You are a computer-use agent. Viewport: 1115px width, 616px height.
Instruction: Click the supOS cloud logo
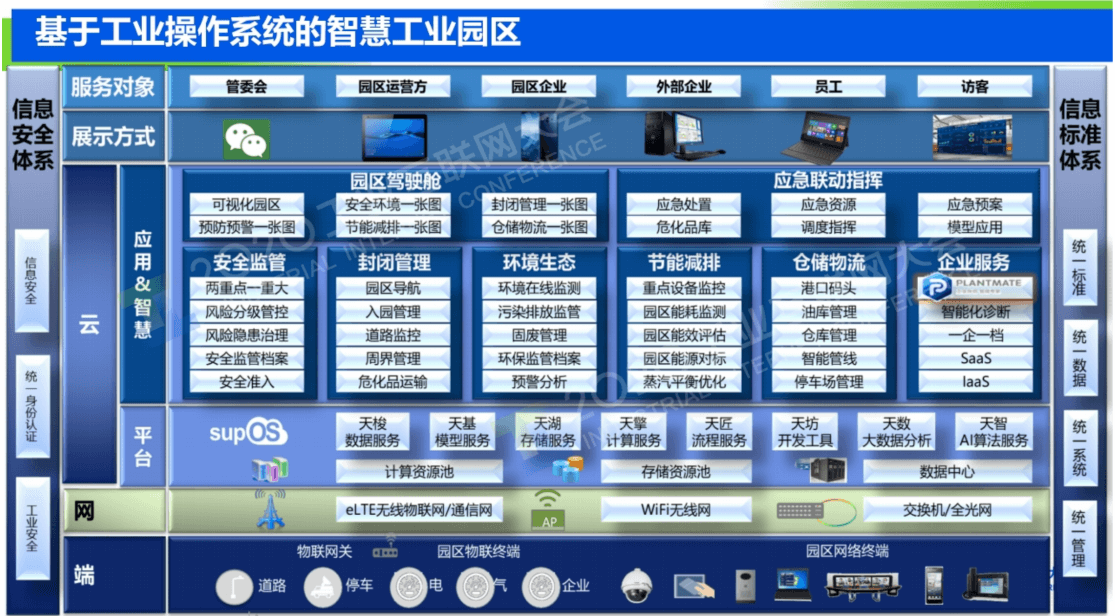(248, 433)
